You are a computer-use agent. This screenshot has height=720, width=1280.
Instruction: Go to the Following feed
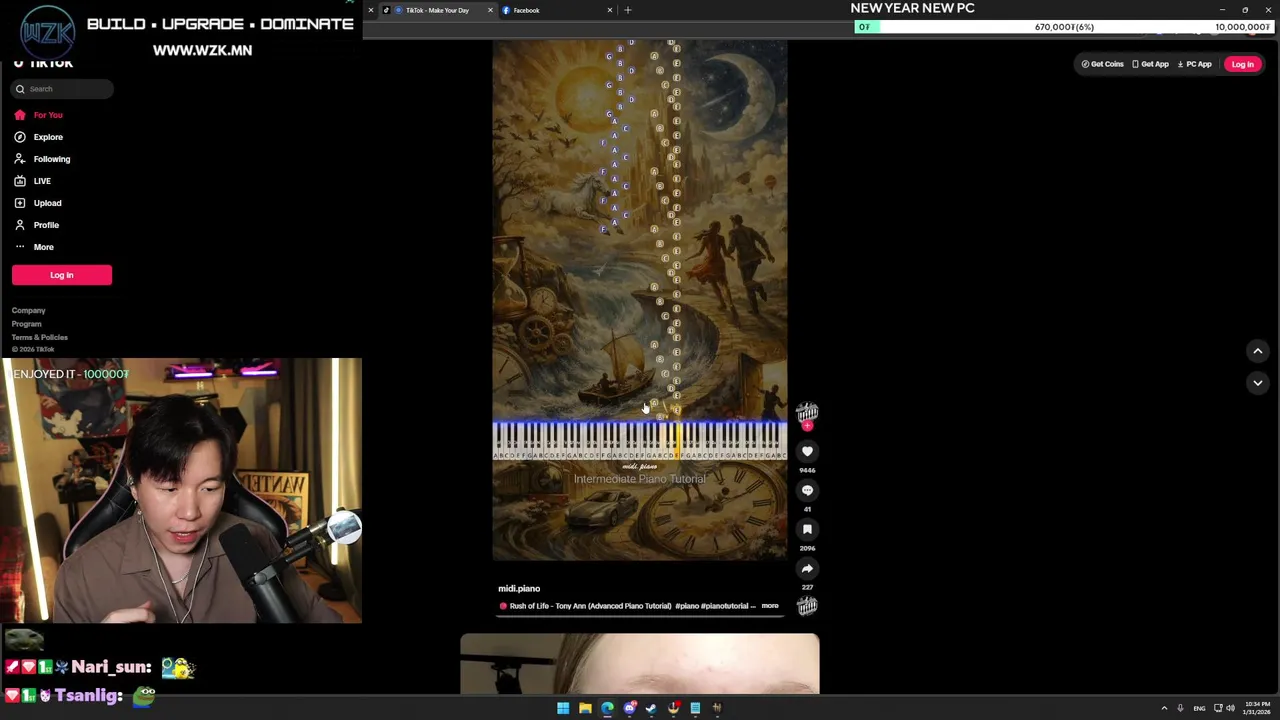coord(51,159)
